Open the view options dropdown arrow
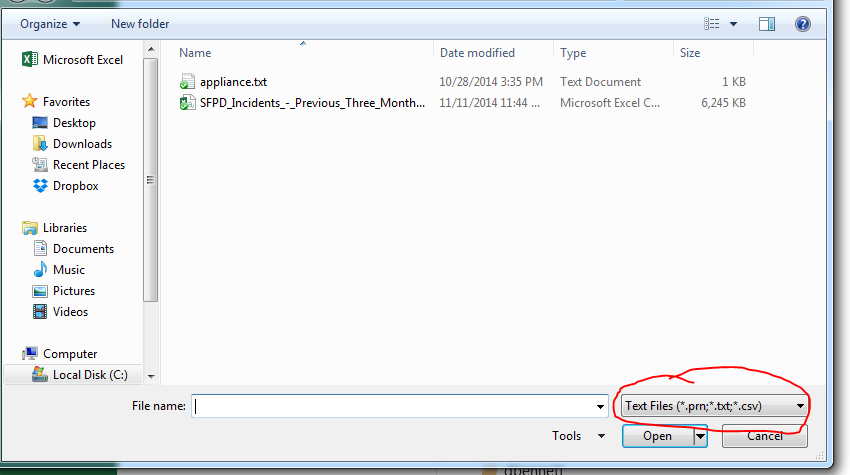This screenshot has height=475, width=850. [733, 24]
